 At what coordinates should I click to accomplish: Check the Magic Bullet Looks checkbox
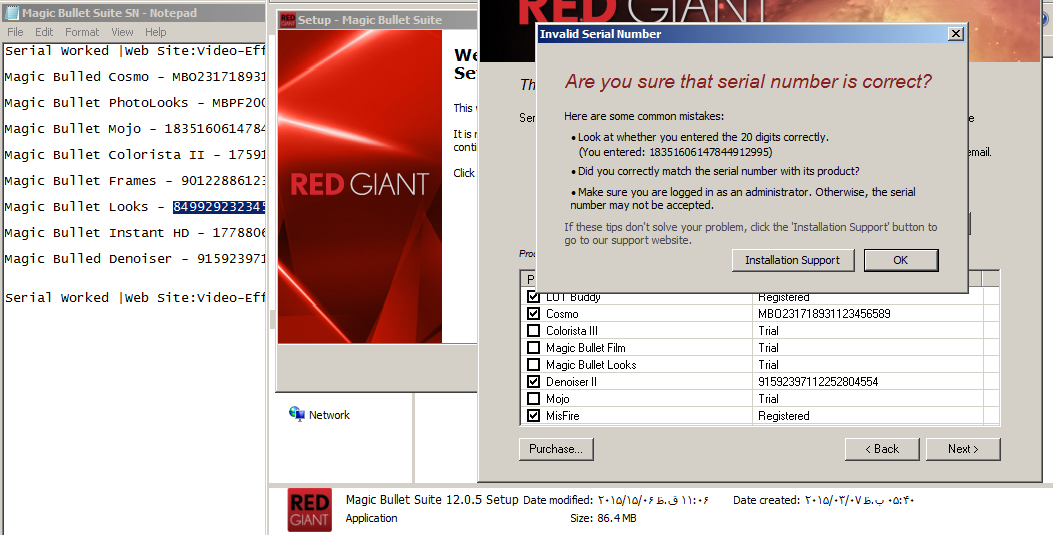click(x=533, y=364)
